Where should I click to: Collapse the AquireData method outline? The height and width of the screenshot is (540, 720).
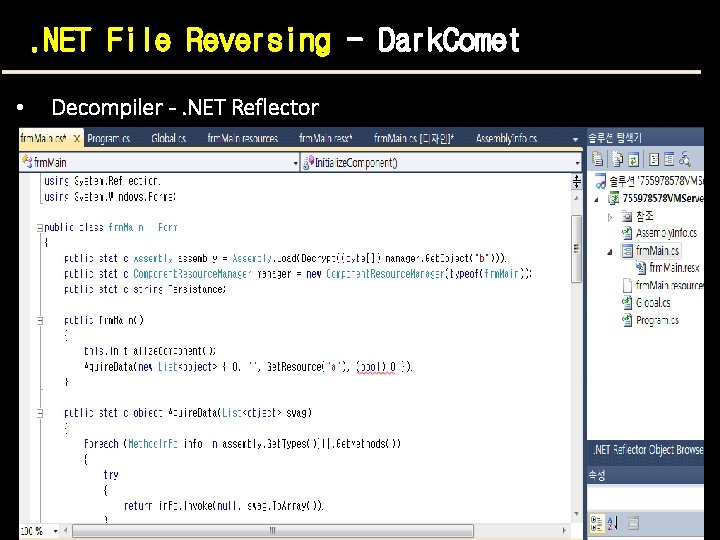tap(40, 413)
